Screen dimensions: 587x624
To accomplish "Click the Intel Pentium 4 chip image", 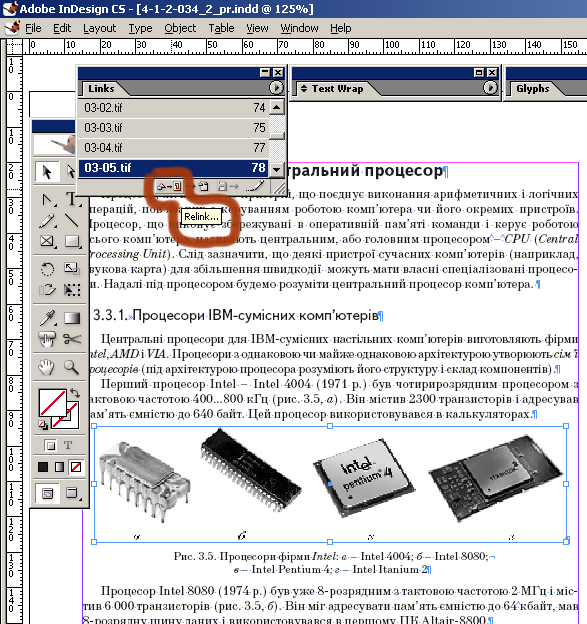I will (364, 478).
